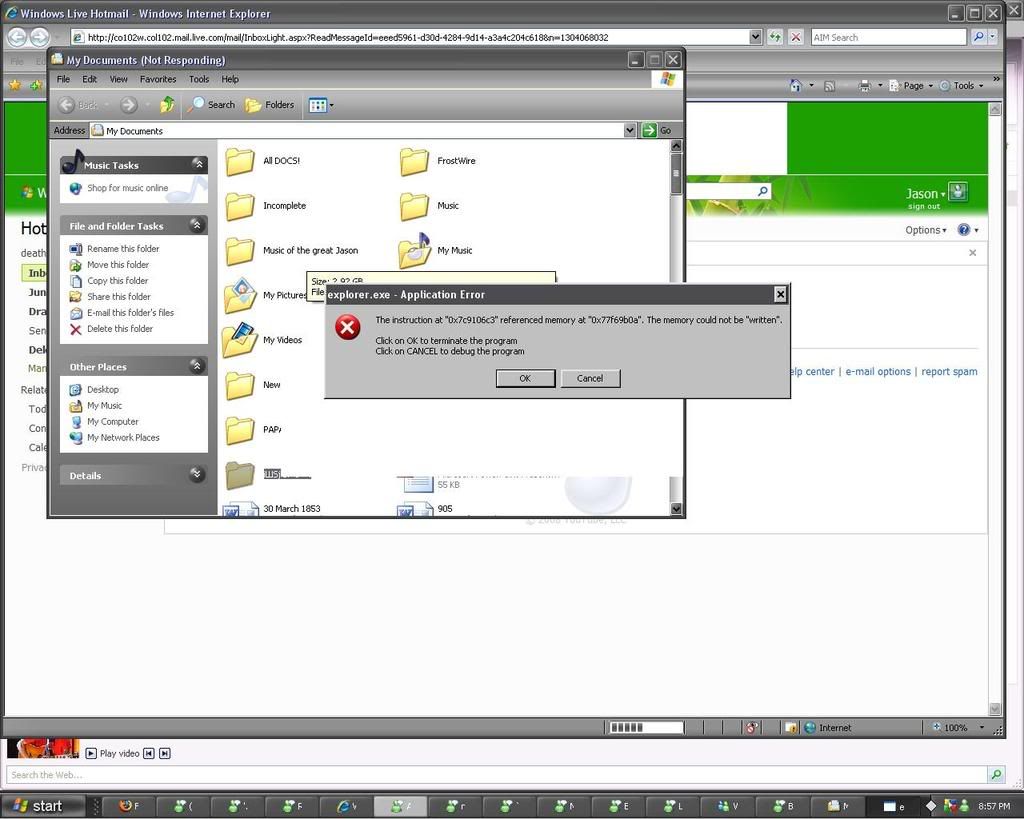The width and height of the screenshot is (1024, 819).
Task: Click the IE Home icon
Action: (795, 86)
